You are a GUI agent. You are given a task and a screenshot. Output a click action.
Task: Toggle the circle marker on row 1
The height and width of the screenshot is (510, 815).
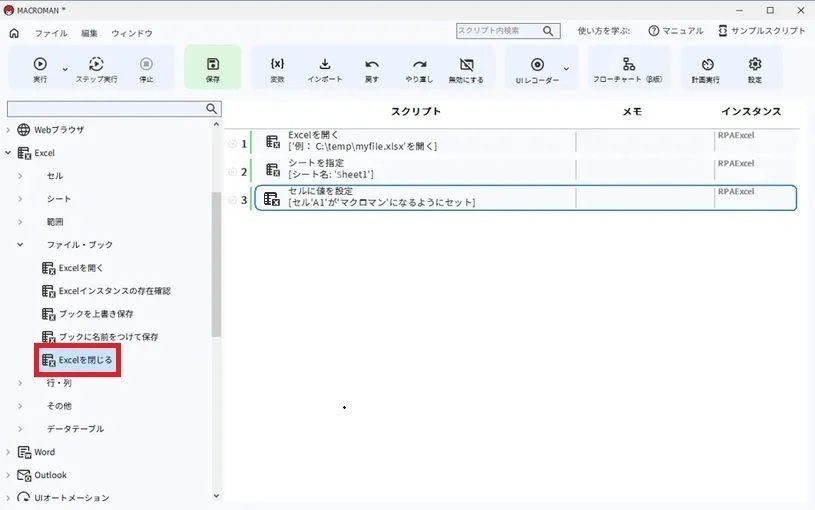coord(233,144)
